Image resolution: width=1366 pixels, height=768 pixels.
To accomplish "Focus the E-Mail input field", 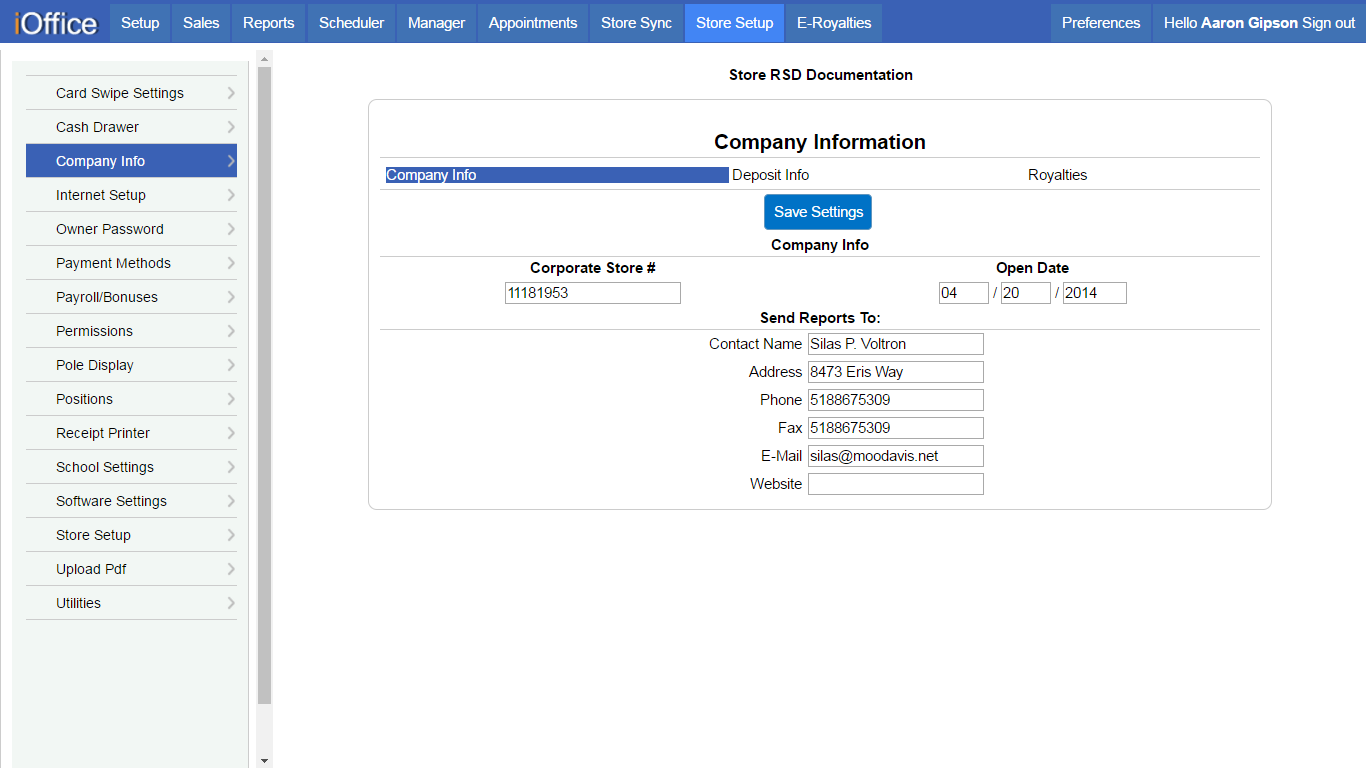I will [x=896, y=456].
